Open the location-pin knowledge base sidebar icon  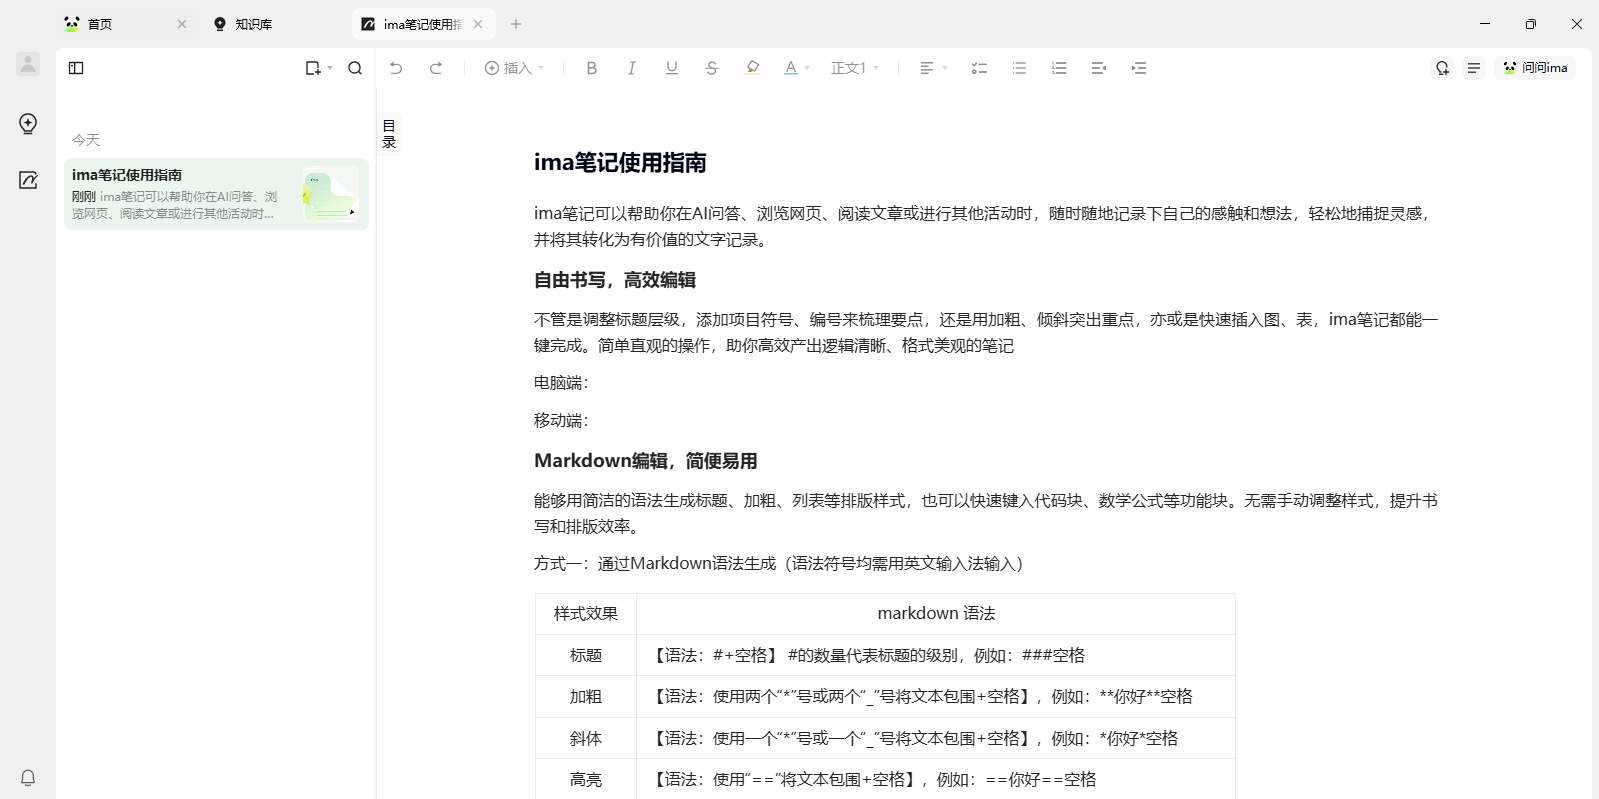pyautogui.click(x=28, y=123)
